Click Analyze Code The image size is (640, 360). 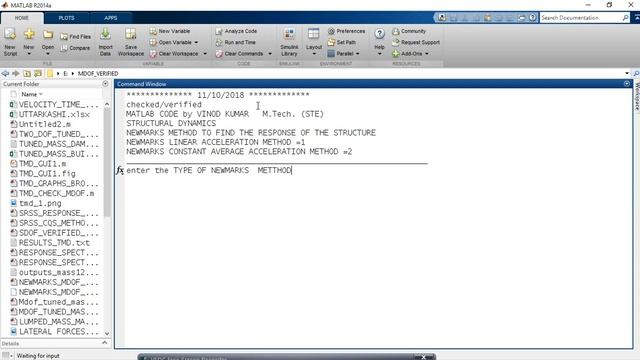236,31
